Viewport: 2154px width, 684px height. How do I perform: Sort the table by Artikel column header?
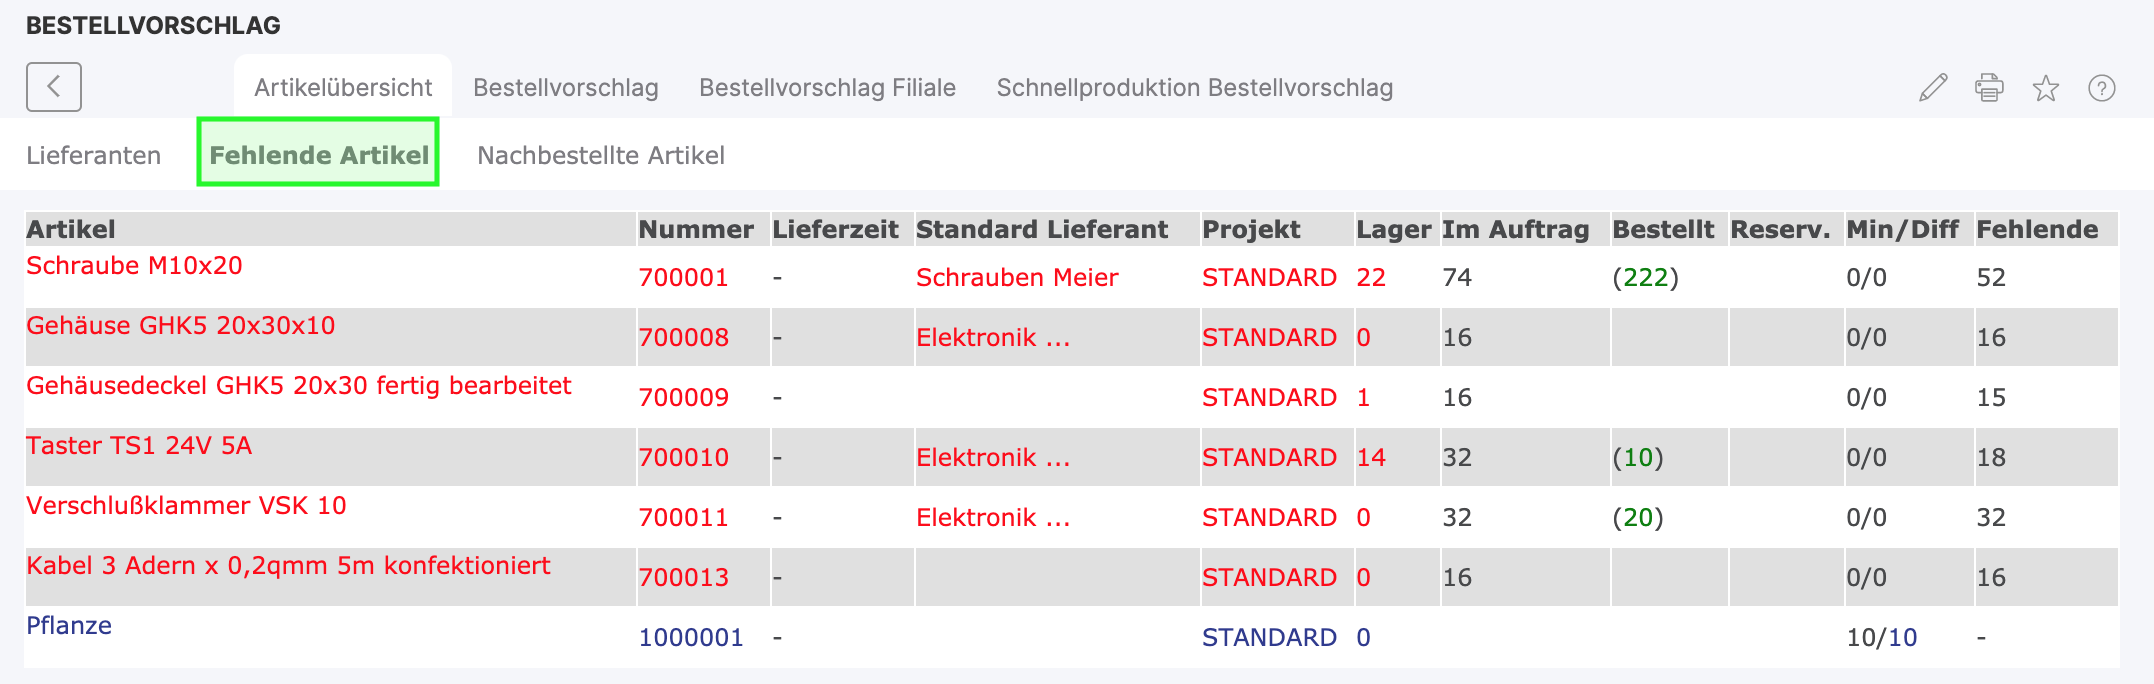tap(70, 229)
